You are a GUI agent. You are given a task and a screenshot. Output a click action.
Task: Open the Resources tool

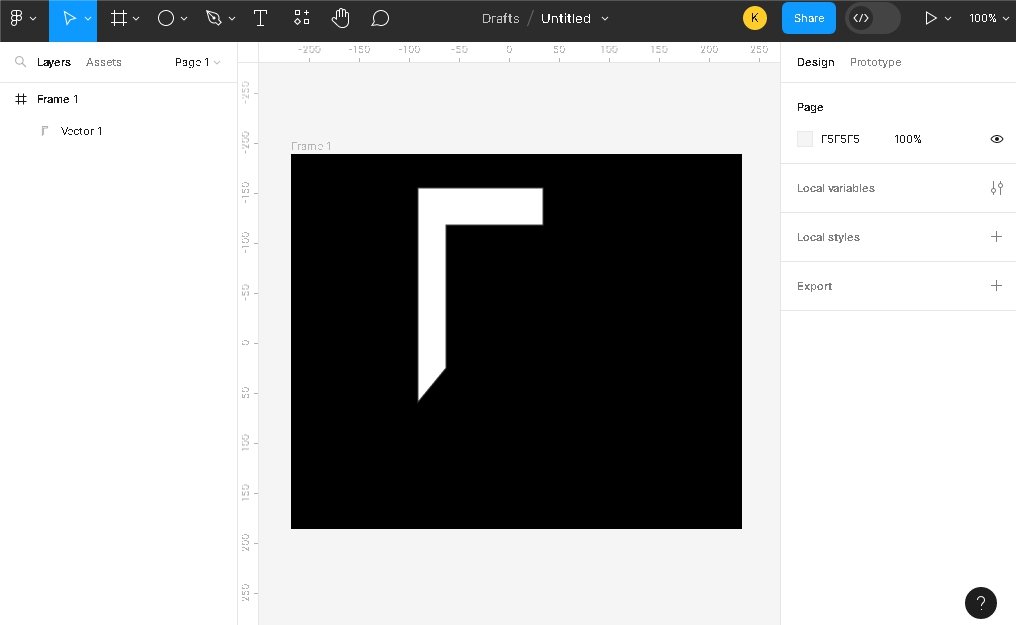[301, 18]
